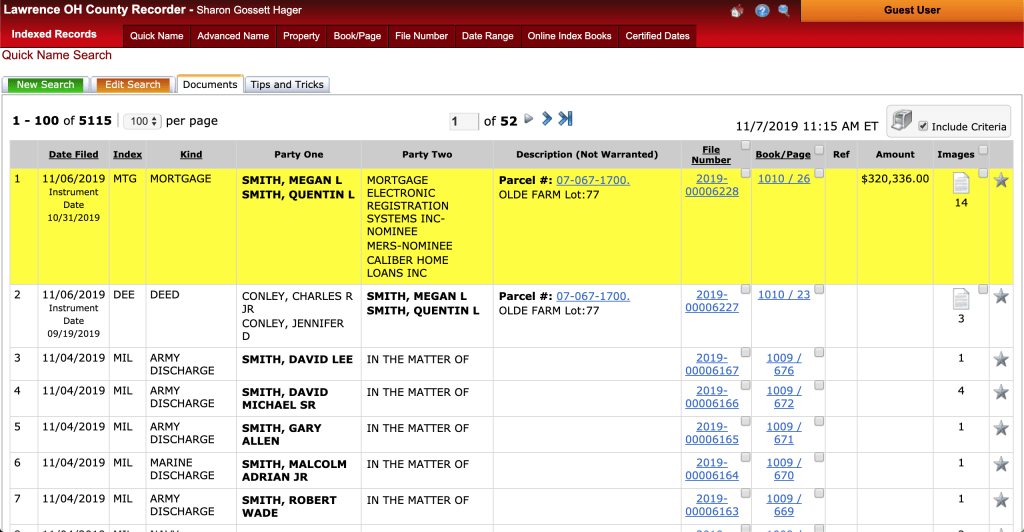Image resolution: width=1024 pixels, height=532 pixels.
Task: Open the Date Range search menu
Action: pos(488,36)
